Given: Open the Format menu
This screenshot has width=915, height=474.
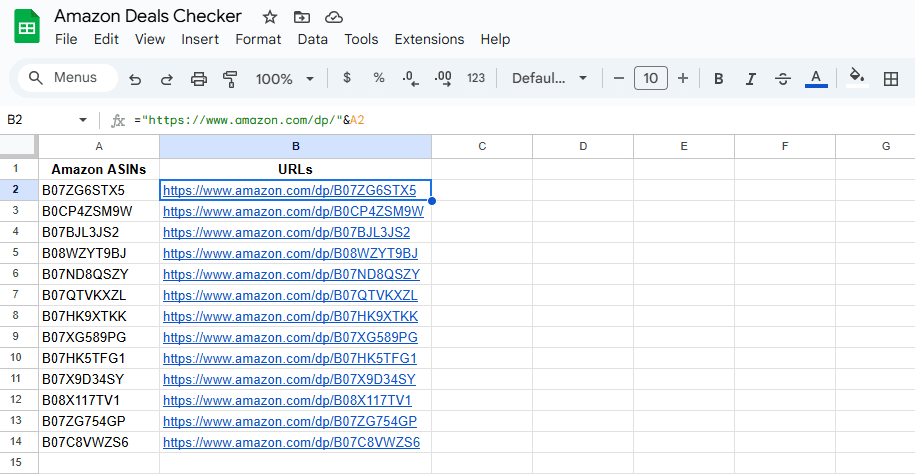Looking at the screenshot, I should [258, 39].
